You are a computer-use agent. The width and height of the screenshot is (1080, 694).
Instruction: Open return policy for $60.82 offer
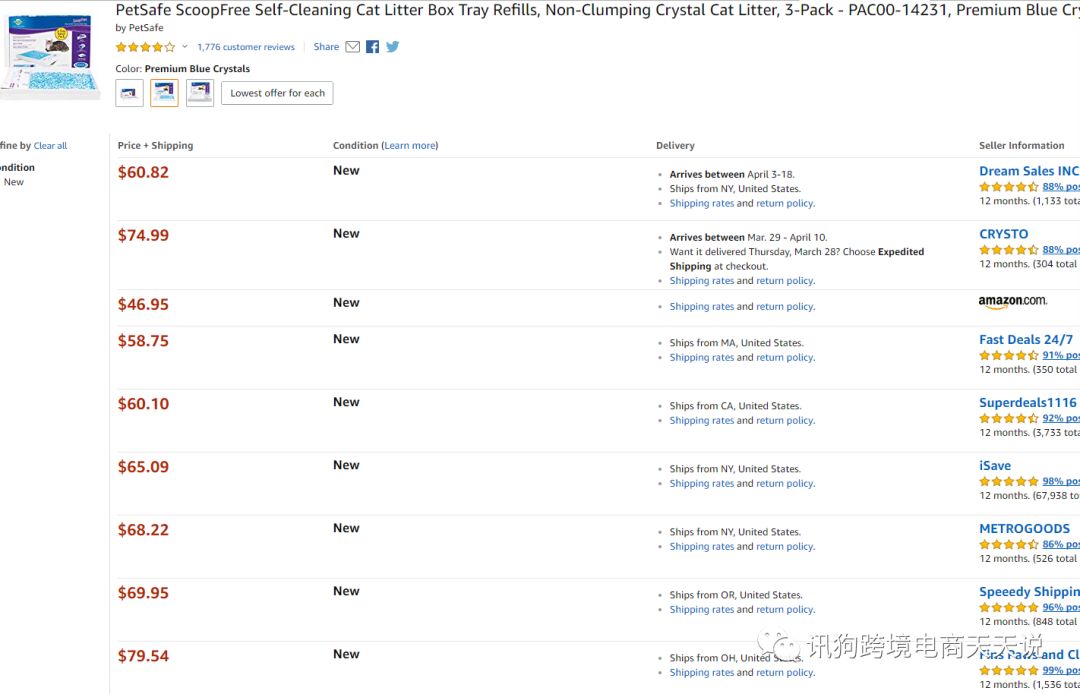785,204
